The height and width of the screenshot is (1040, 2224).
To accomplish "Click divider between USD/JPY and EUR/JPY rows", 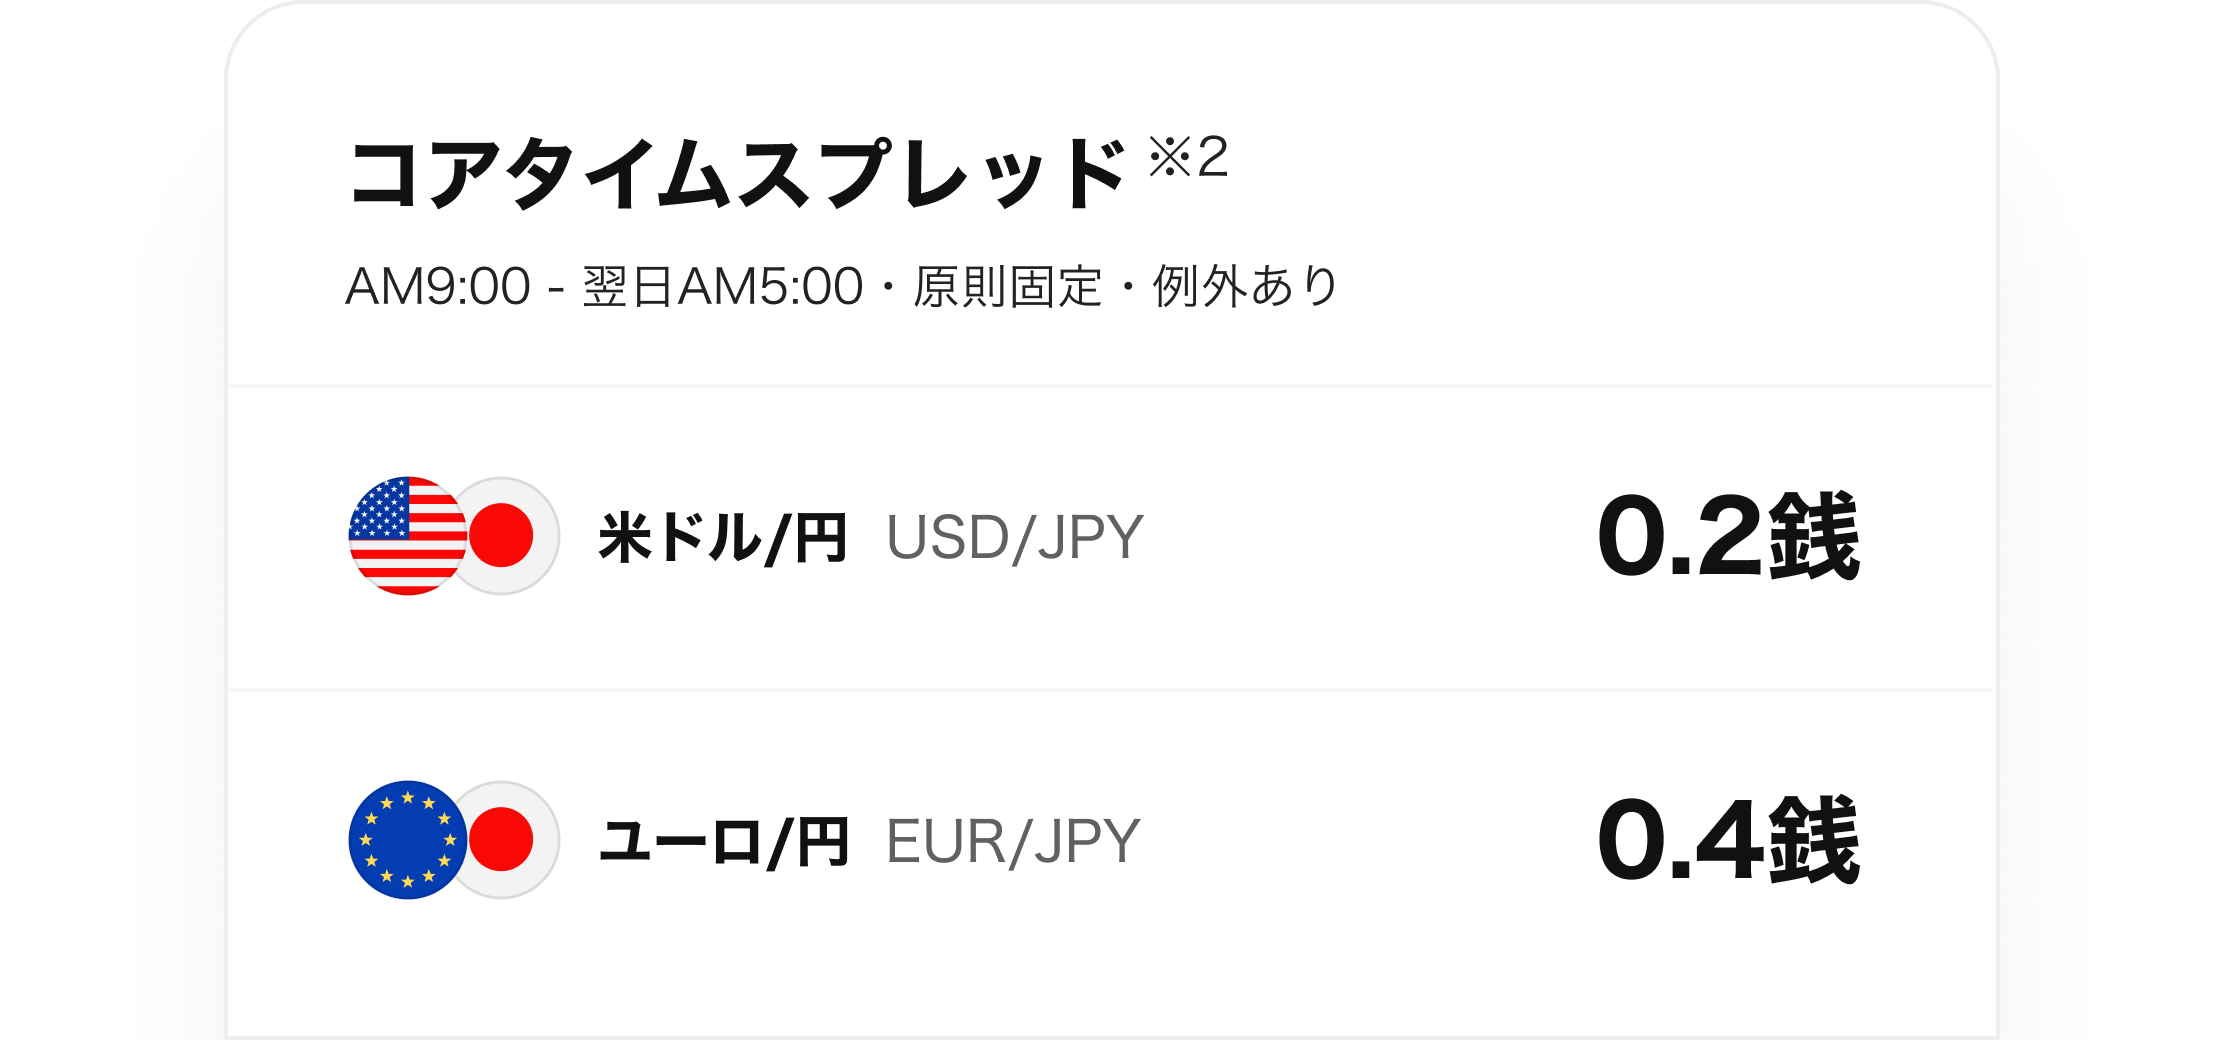I will coord(1110,690).
